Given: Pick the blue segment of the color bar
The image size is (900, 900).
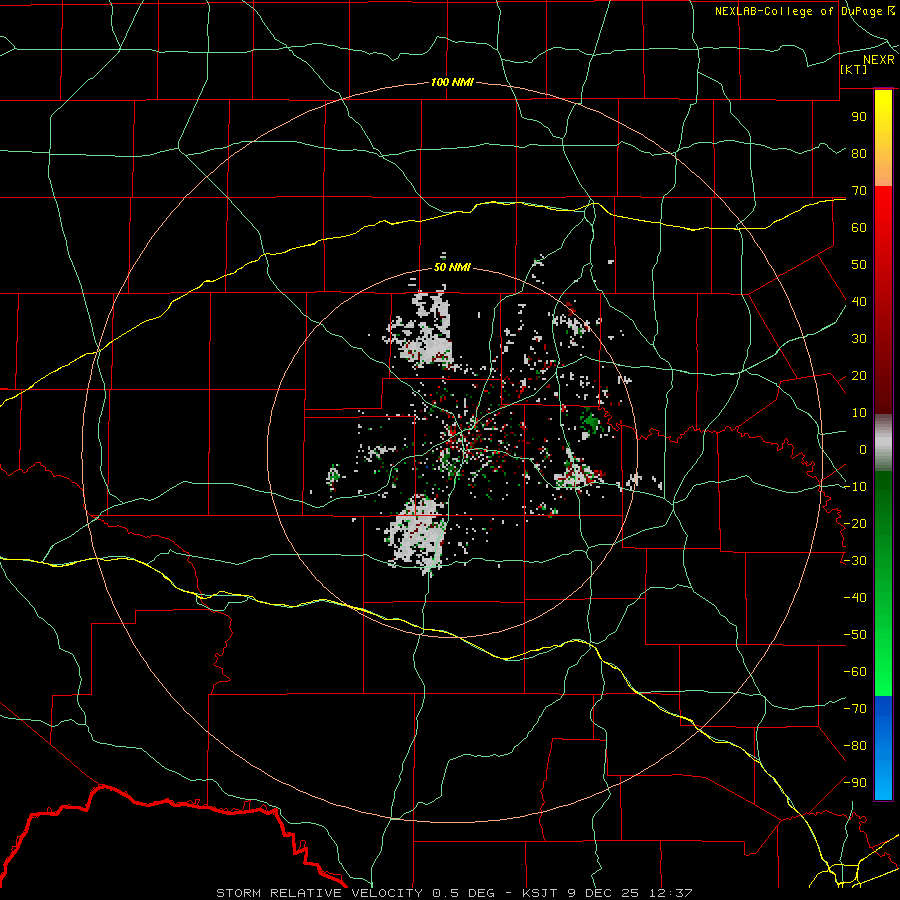Looking at the screenshot, I should (x=883, y=748).
